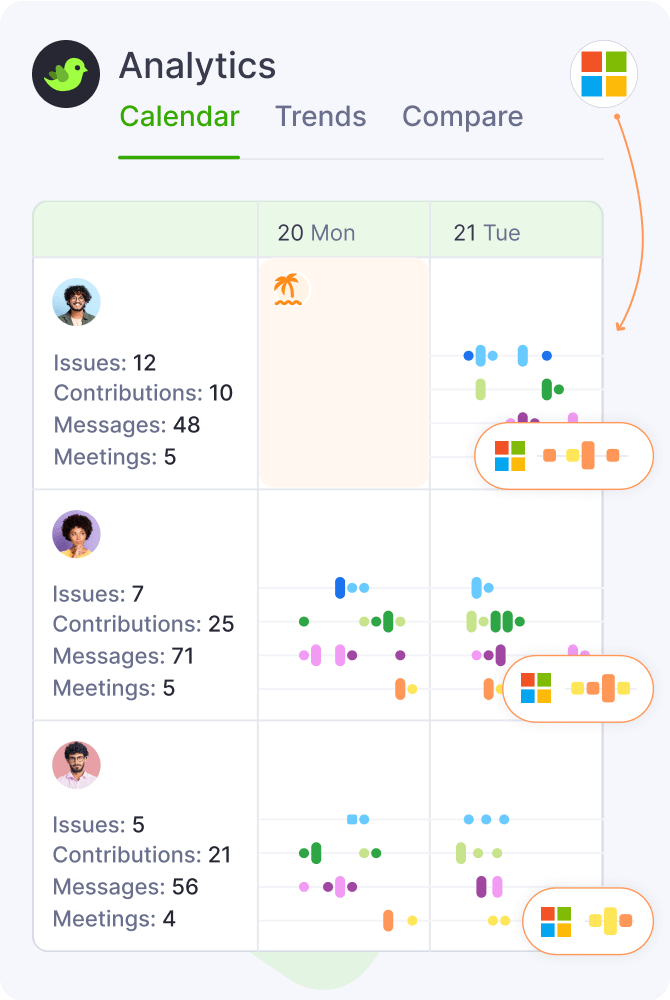
Task: Click "Meetings: 5" stat for first user
Action: 115,457
